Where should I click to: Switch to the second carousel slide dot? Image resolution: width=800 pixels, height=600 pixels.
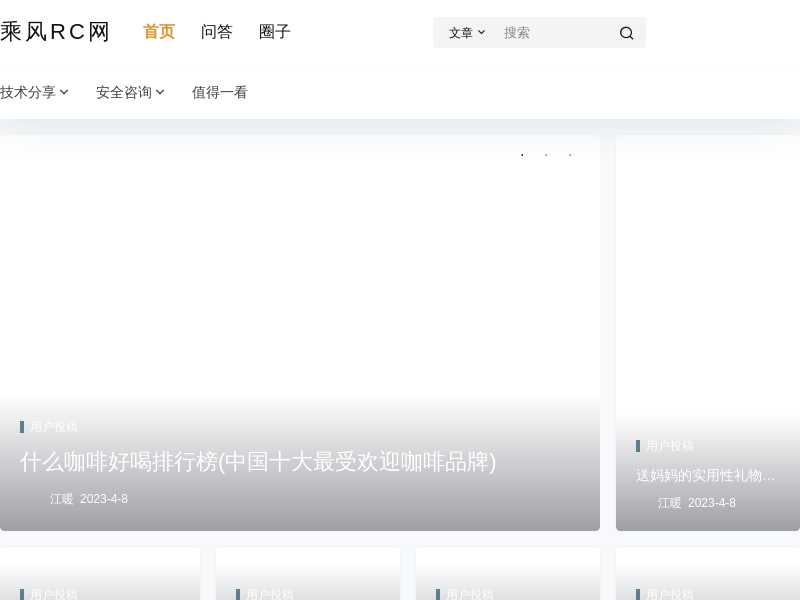[546, 155]
